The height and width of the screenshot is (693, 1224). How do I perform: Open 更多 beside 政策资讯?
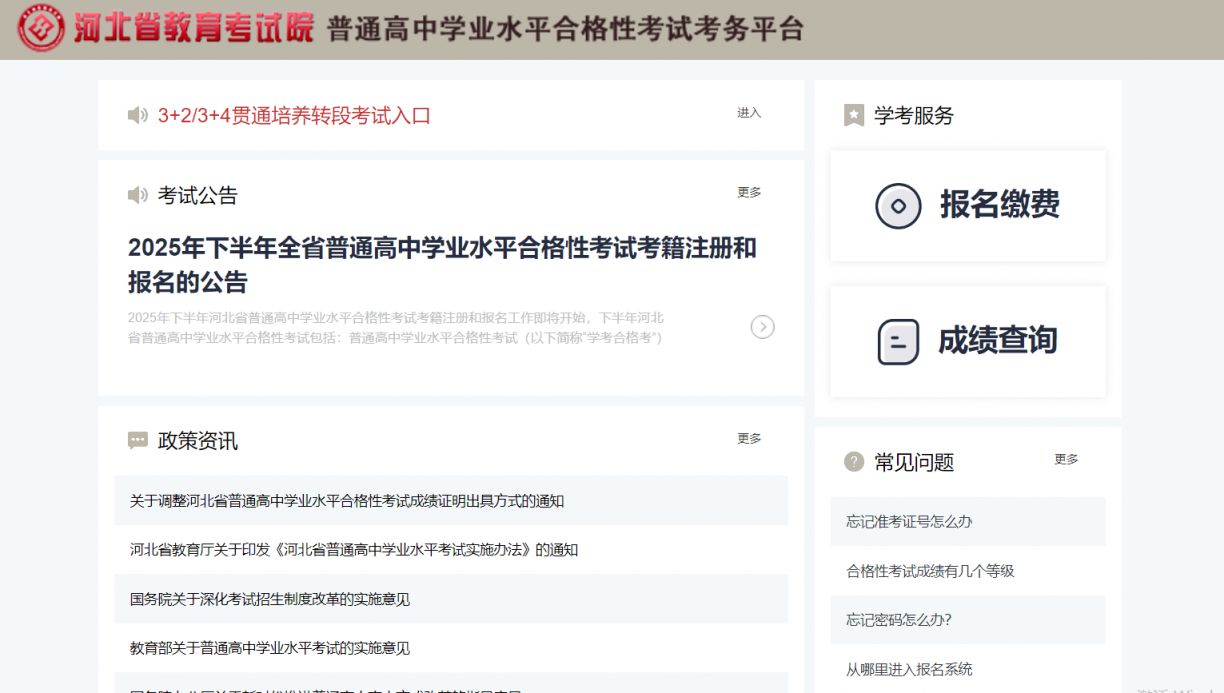point(749,439)
